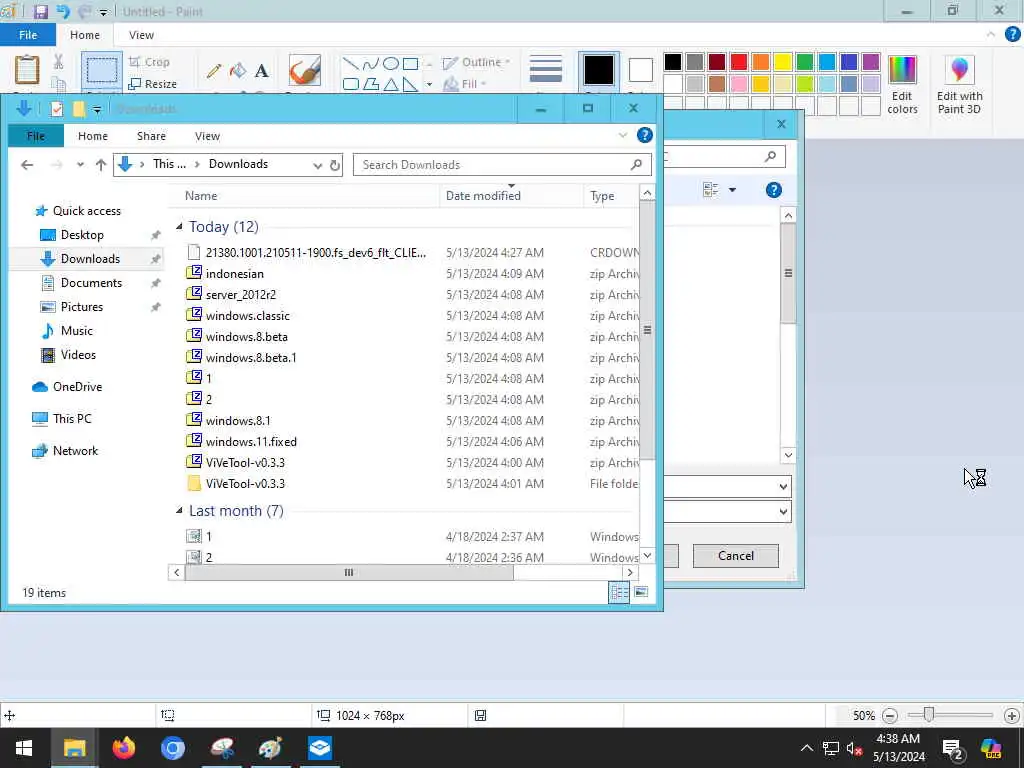Go up one folder level in Explorer
This screenshot has width=1024, height=768.
(x=101, y=165)
